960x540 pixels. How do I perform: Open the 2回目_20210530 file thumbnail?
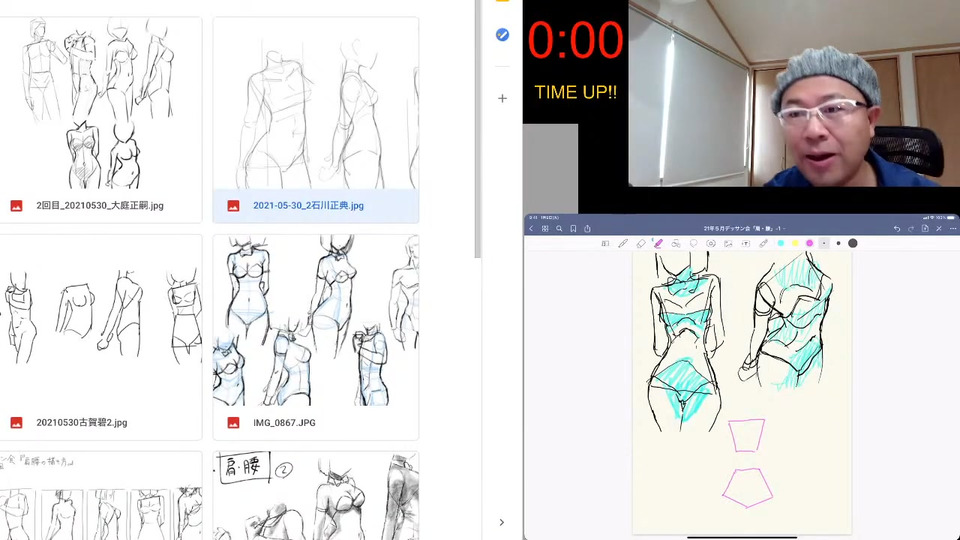point(100,103)
